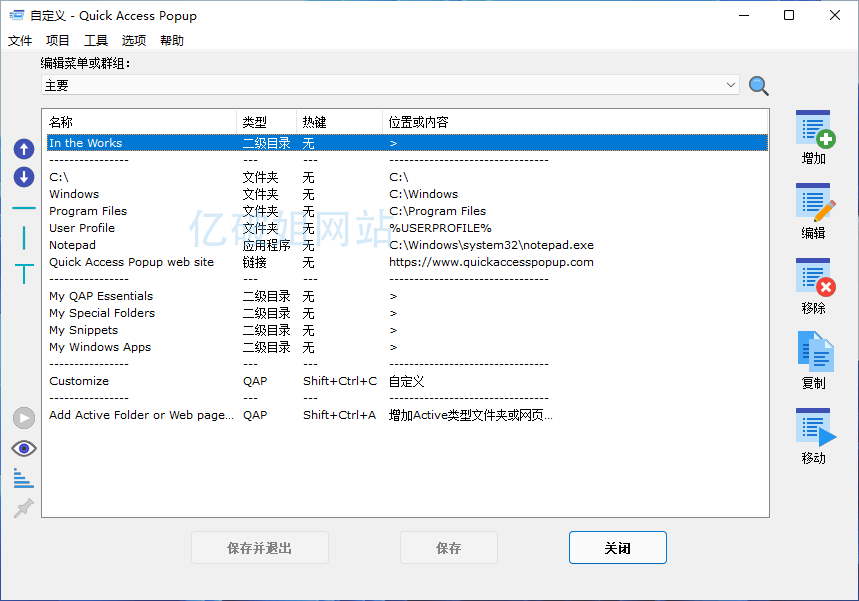Click the column break T icon
Image resolution: width=859 pixels, height=601 pixels.
coord(23,274)
